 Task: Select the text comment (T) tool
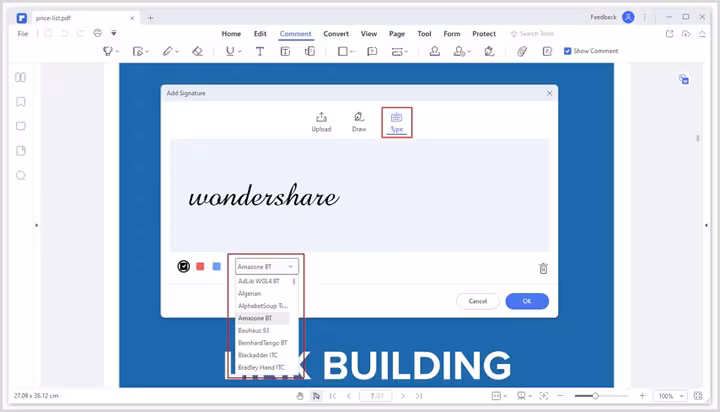260,51
